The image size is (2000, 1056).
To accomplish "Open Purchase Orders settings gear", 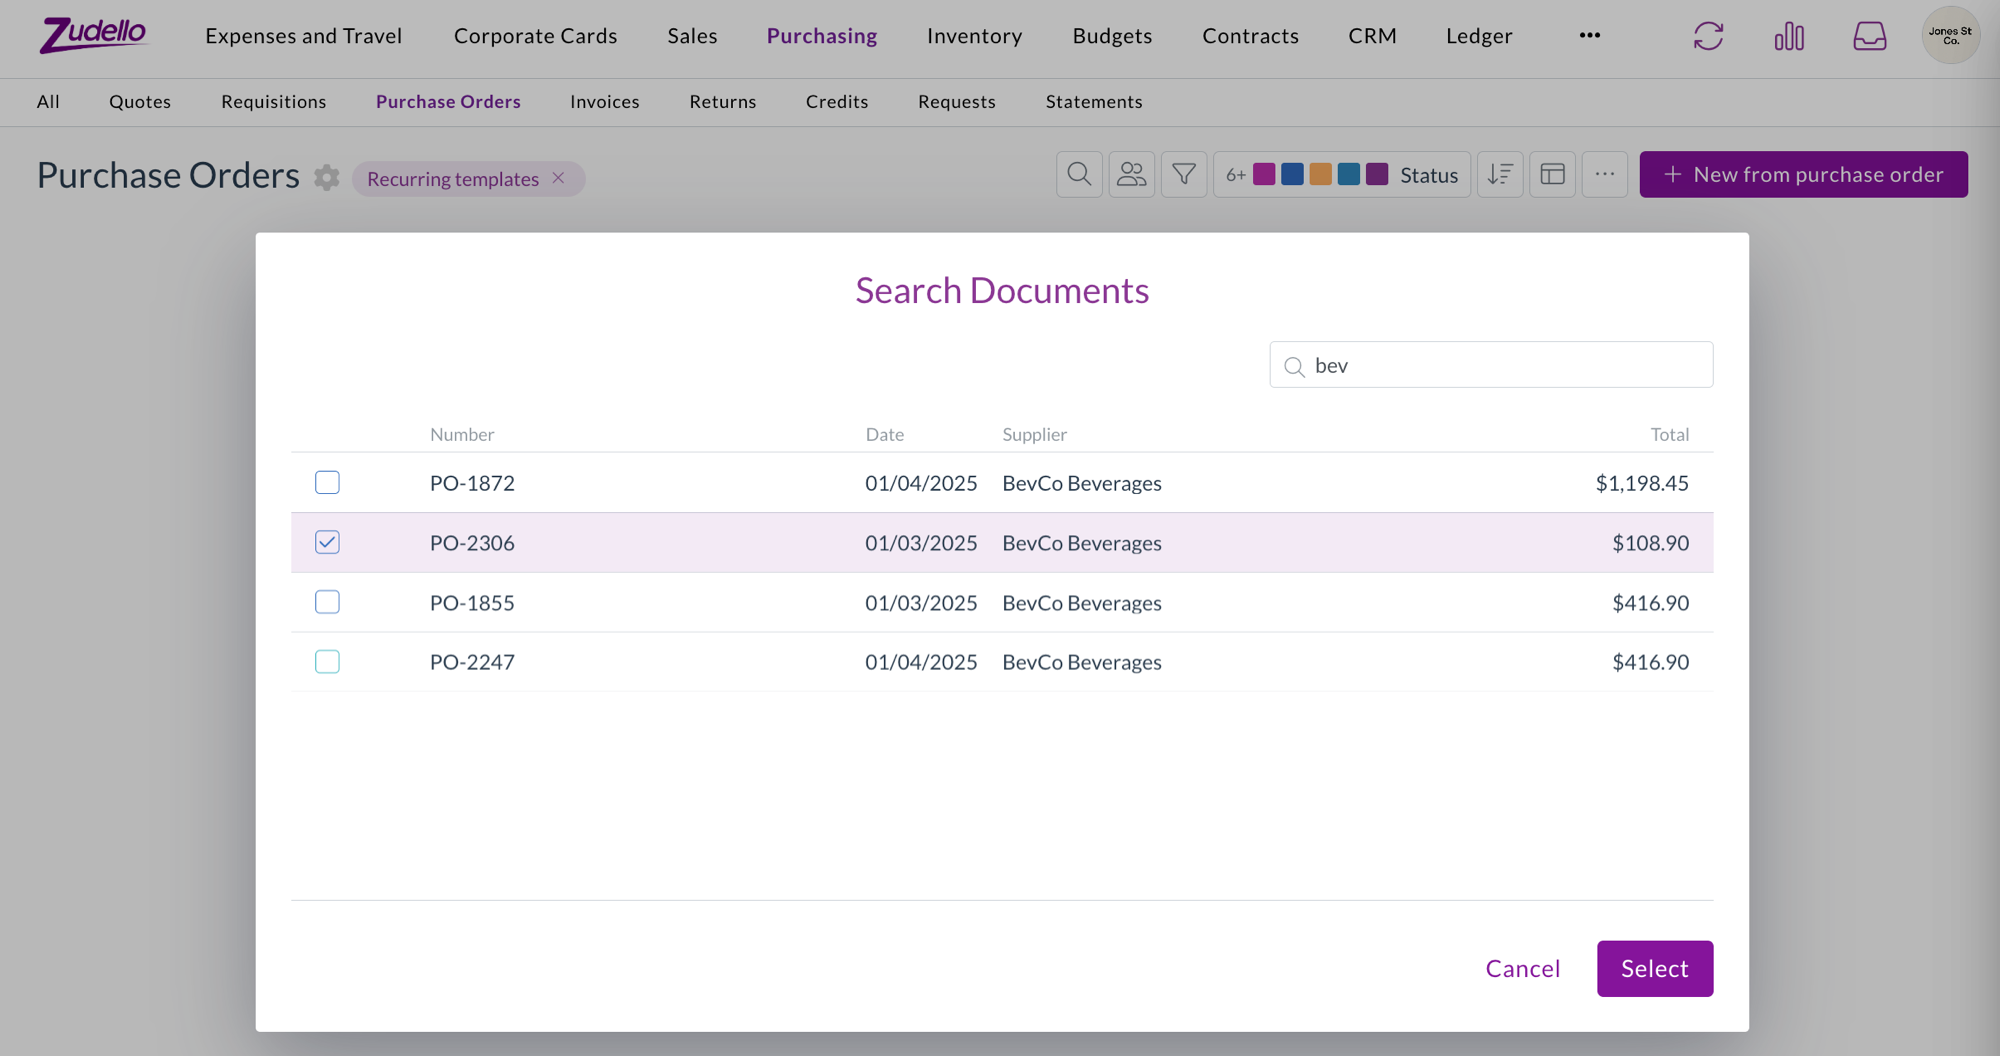I will [326, 178].
